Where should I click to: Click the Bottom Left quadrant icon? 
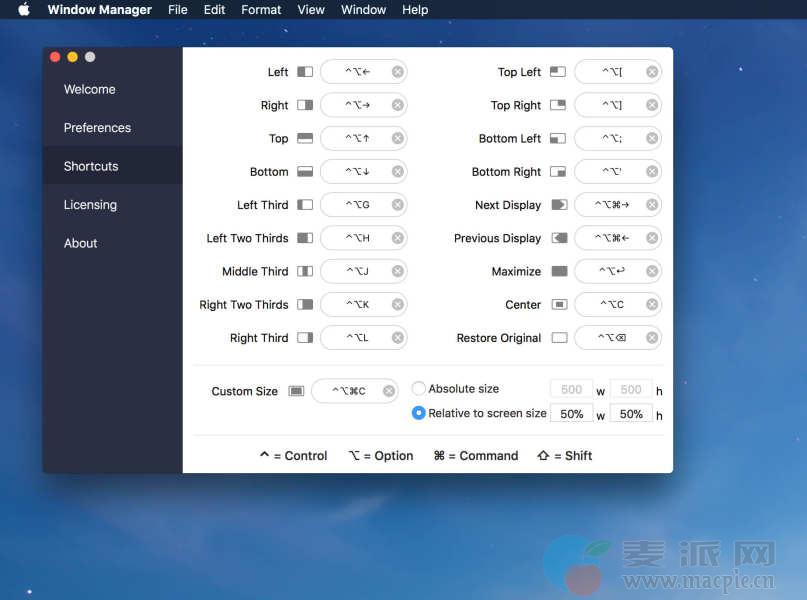click(558, 138)
